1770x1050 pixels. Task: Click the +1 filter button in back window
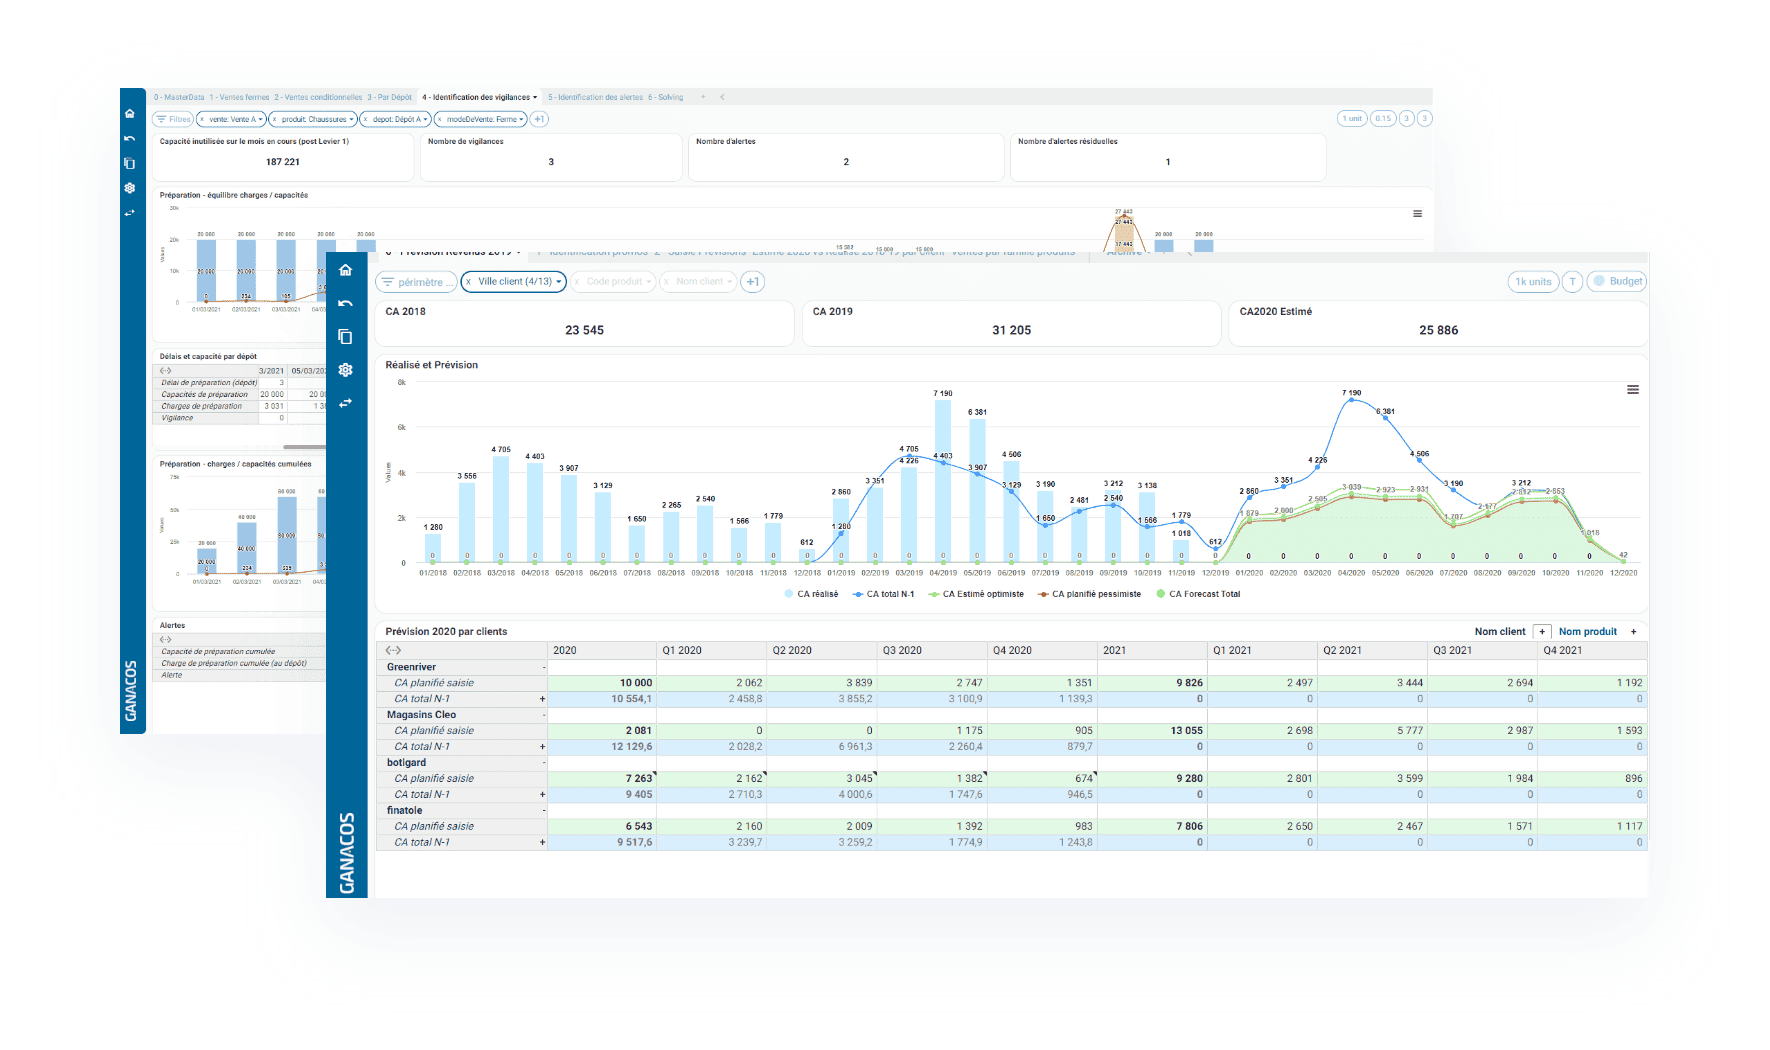coord(539,119)
